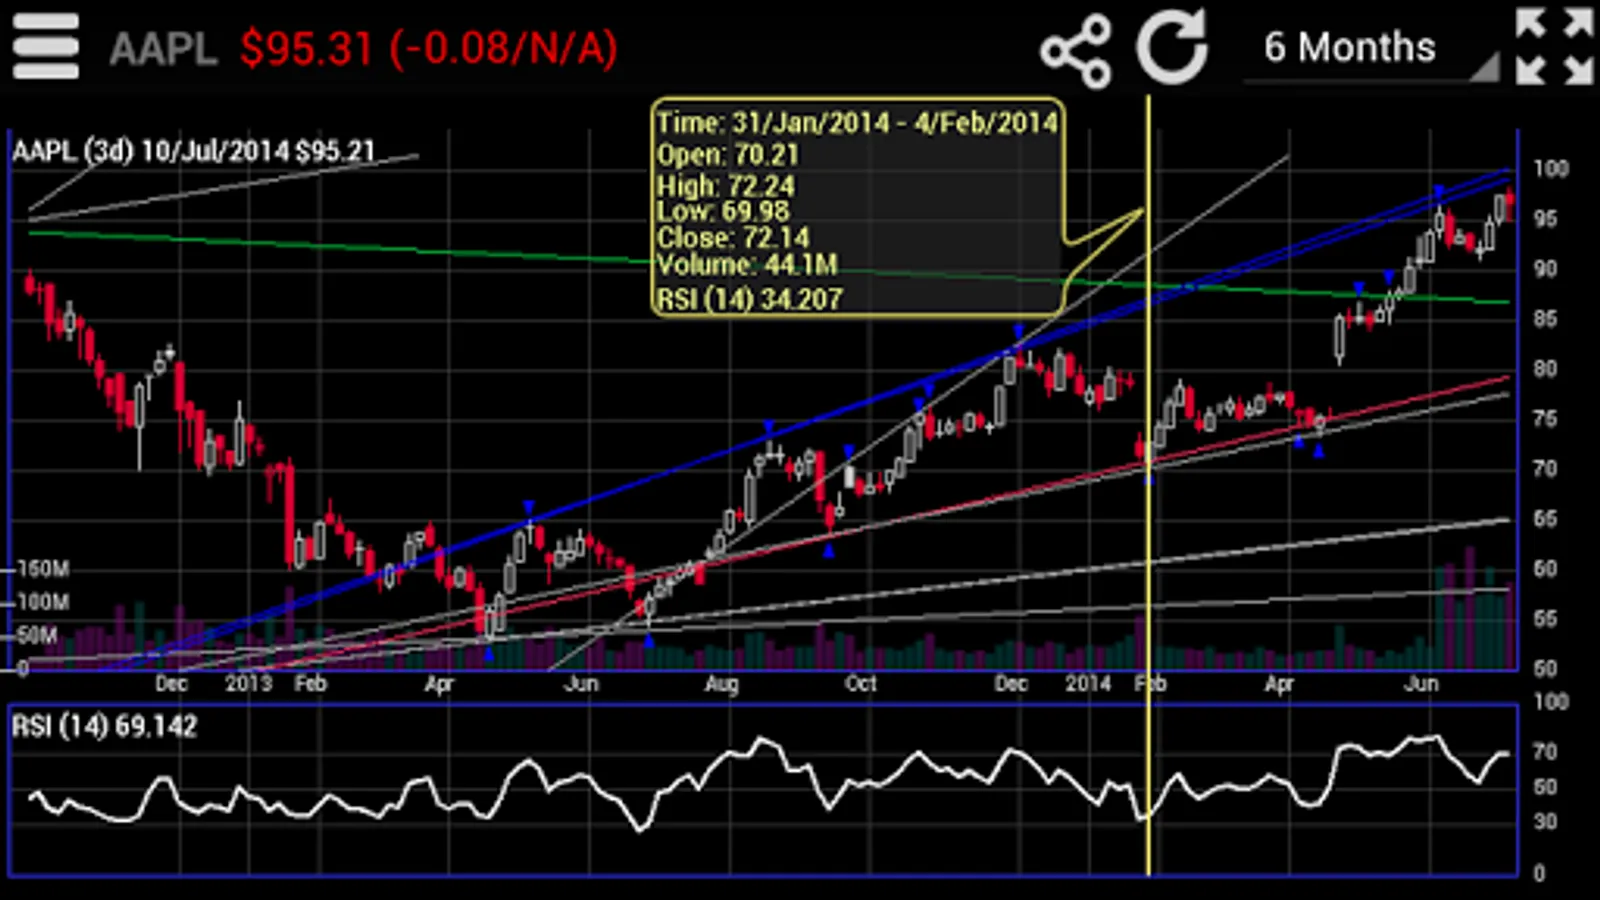The width and height of the screenshot is (1600, 900).
Task: Refresh the chart data
Action: 1173,47
